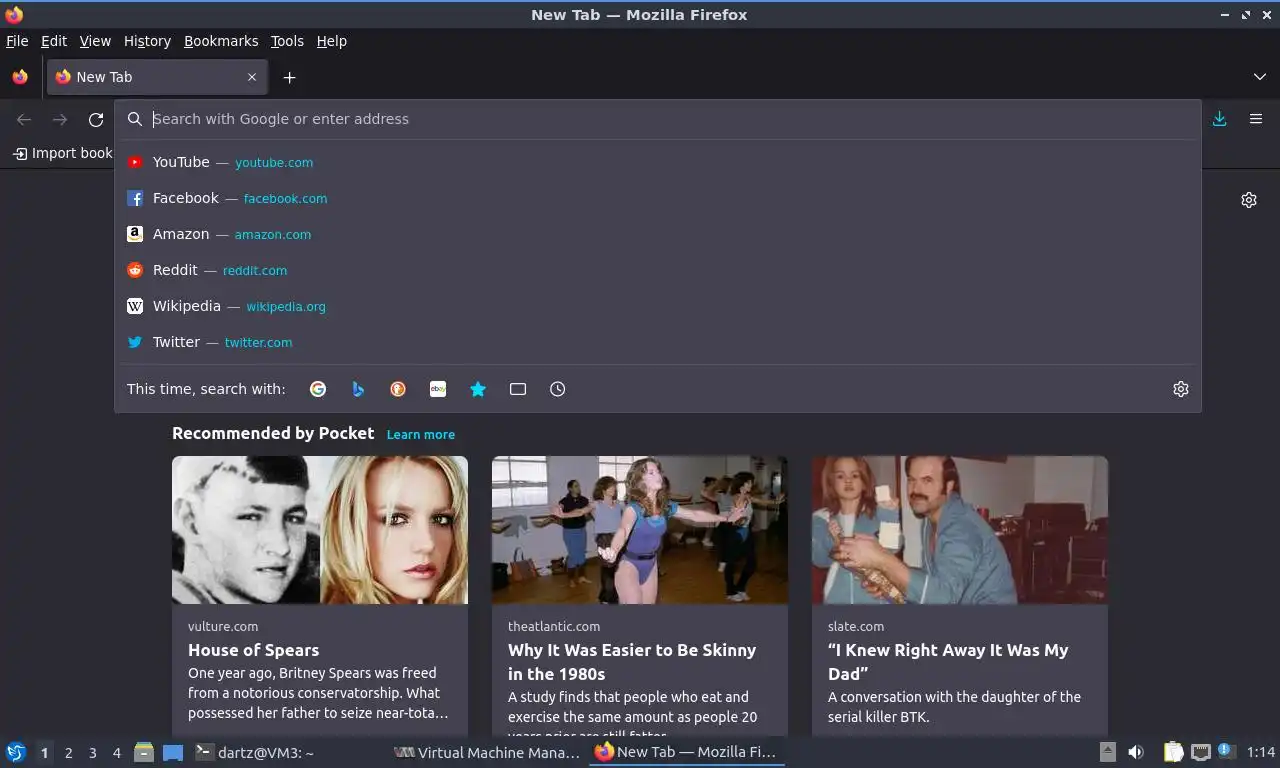1280x768 pixels.
Task: Open I Knew Right Away It Was My Dad headline
Action: [948, 662]
